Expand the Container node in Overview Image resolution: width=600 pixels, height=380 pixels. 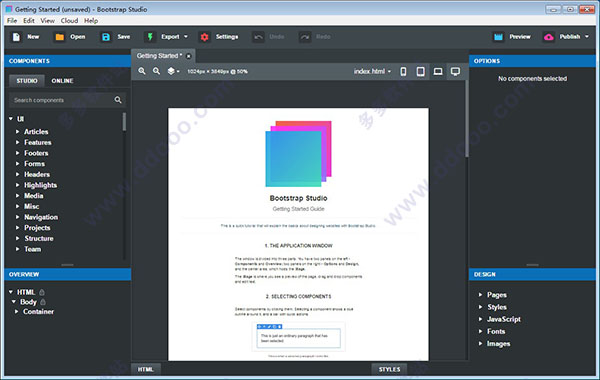(x=16, y=312)
